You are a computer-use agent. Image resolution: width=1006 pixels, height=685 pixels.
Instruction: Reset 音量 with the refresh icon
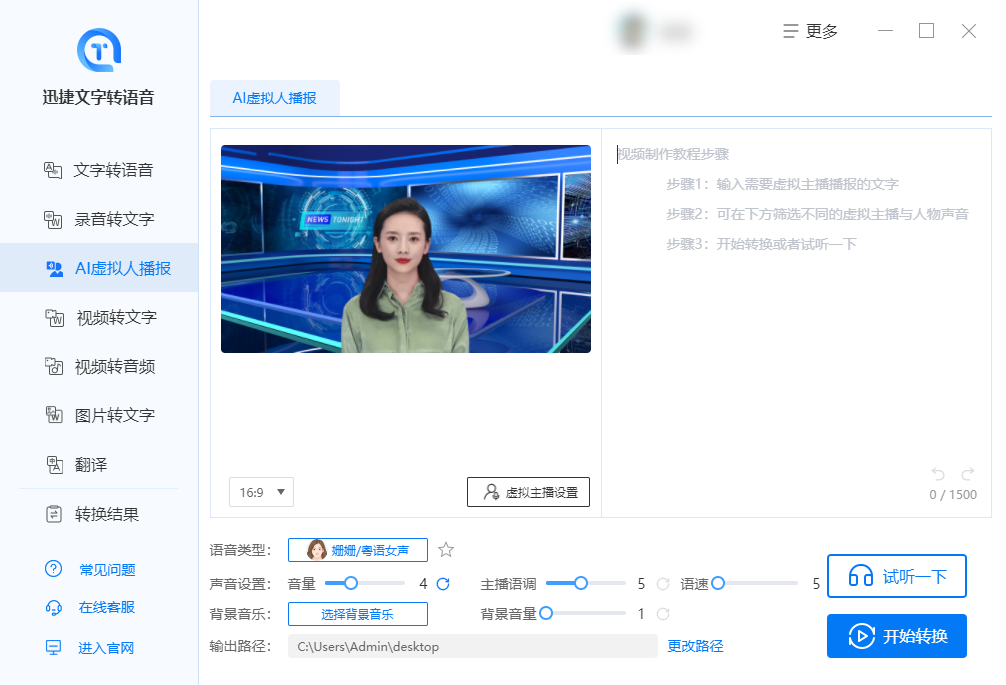(443, 584)
